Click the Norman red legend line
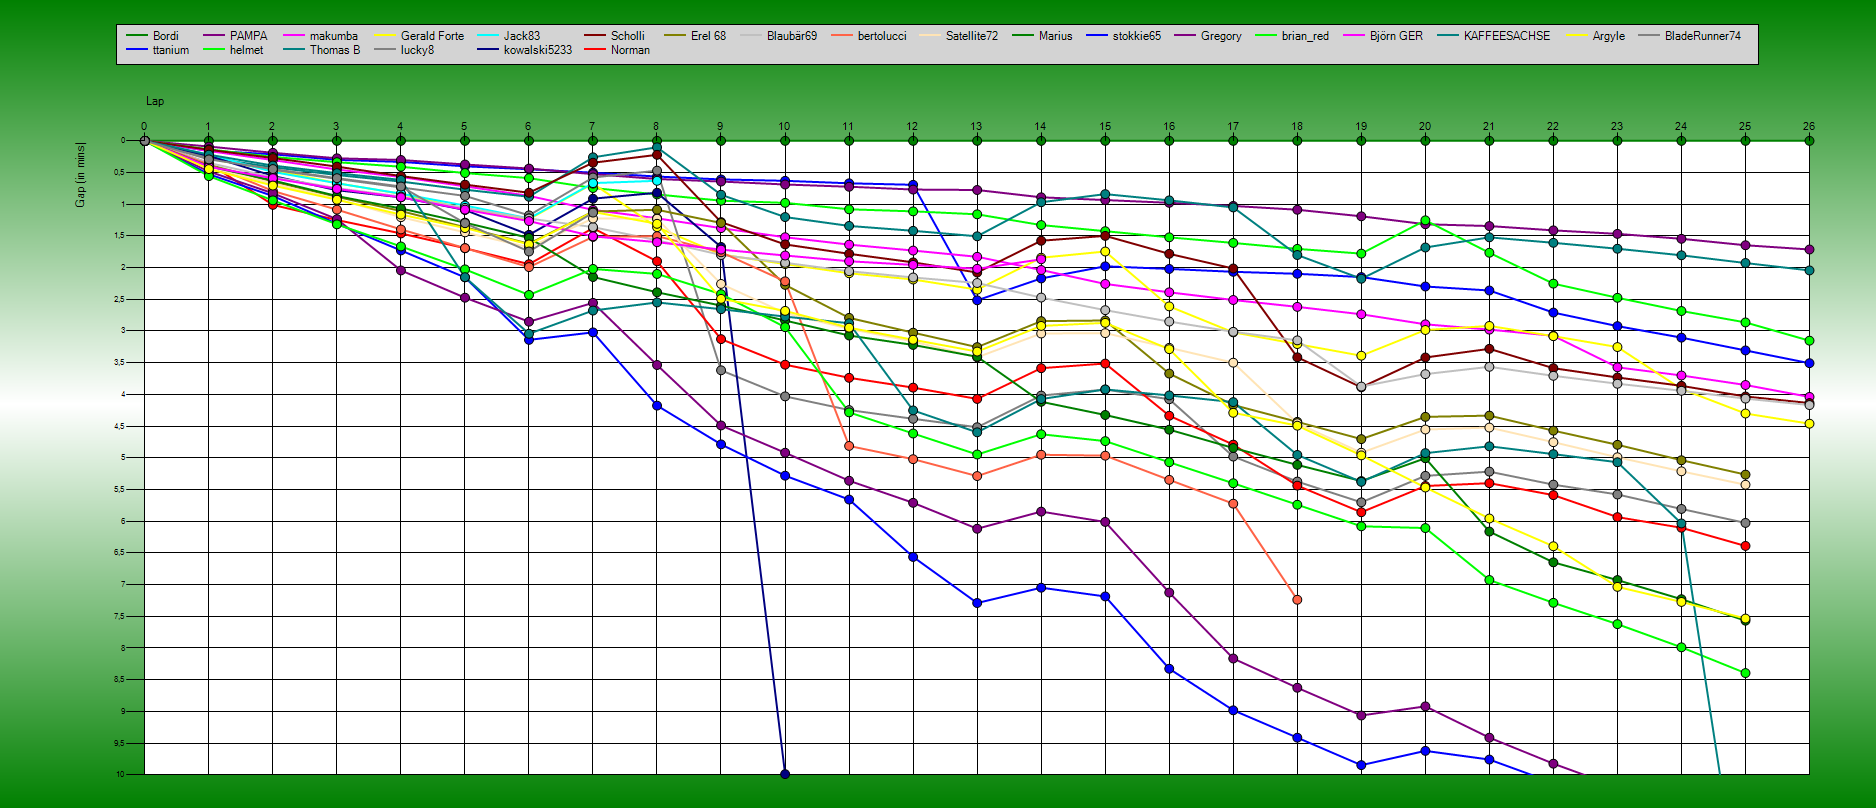 click(595, 50)
